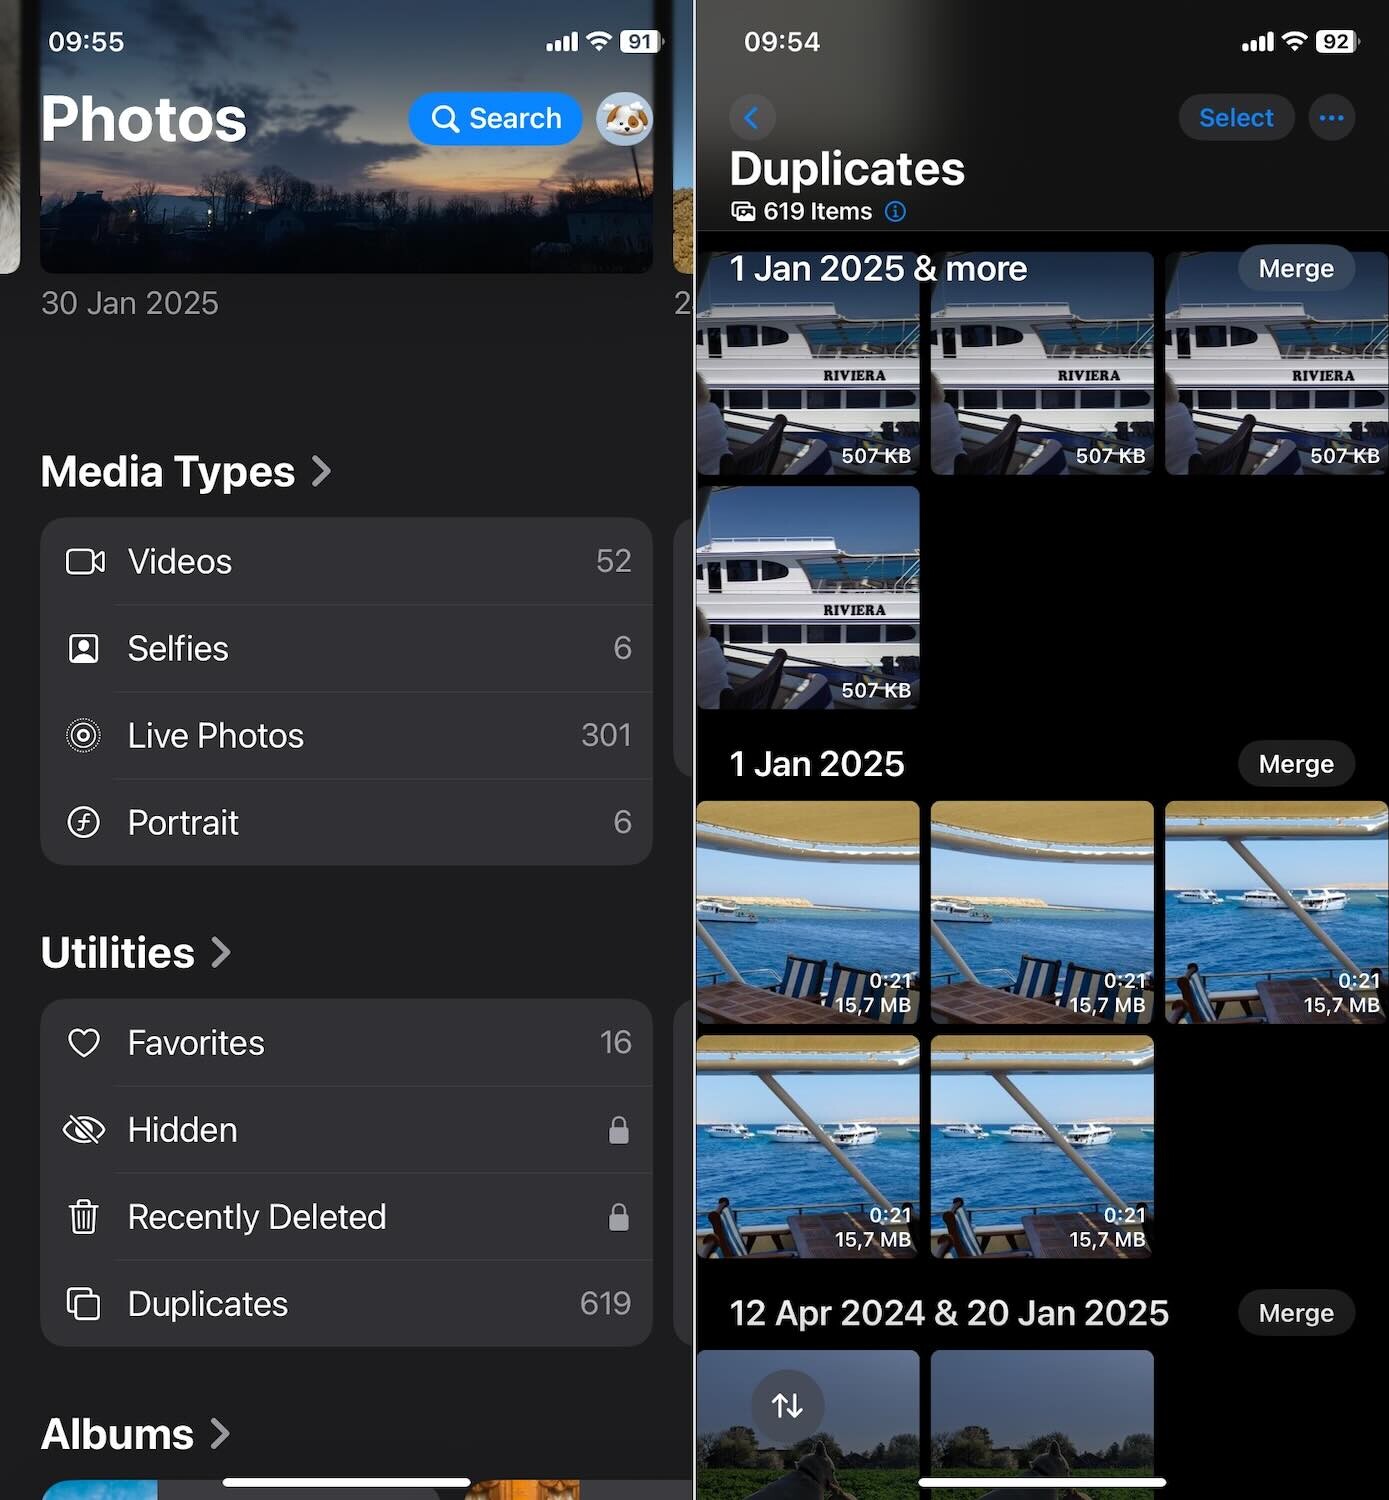Click the Portrait aperture f icon

84,822
